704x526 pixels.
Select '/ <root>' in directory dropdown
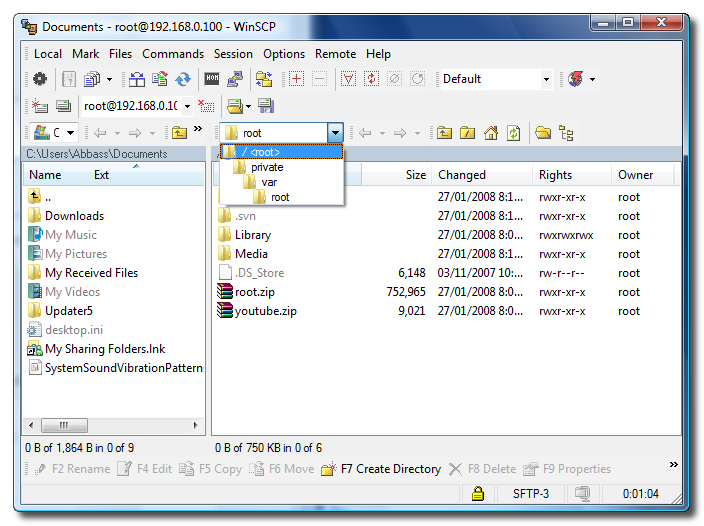click(x=282, y=152)
